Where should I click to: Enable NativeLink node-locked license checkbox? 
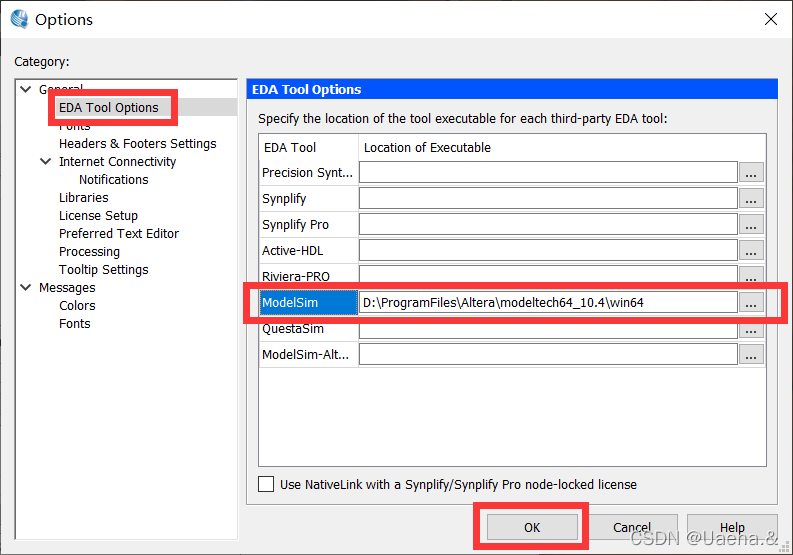click(266, 484)
